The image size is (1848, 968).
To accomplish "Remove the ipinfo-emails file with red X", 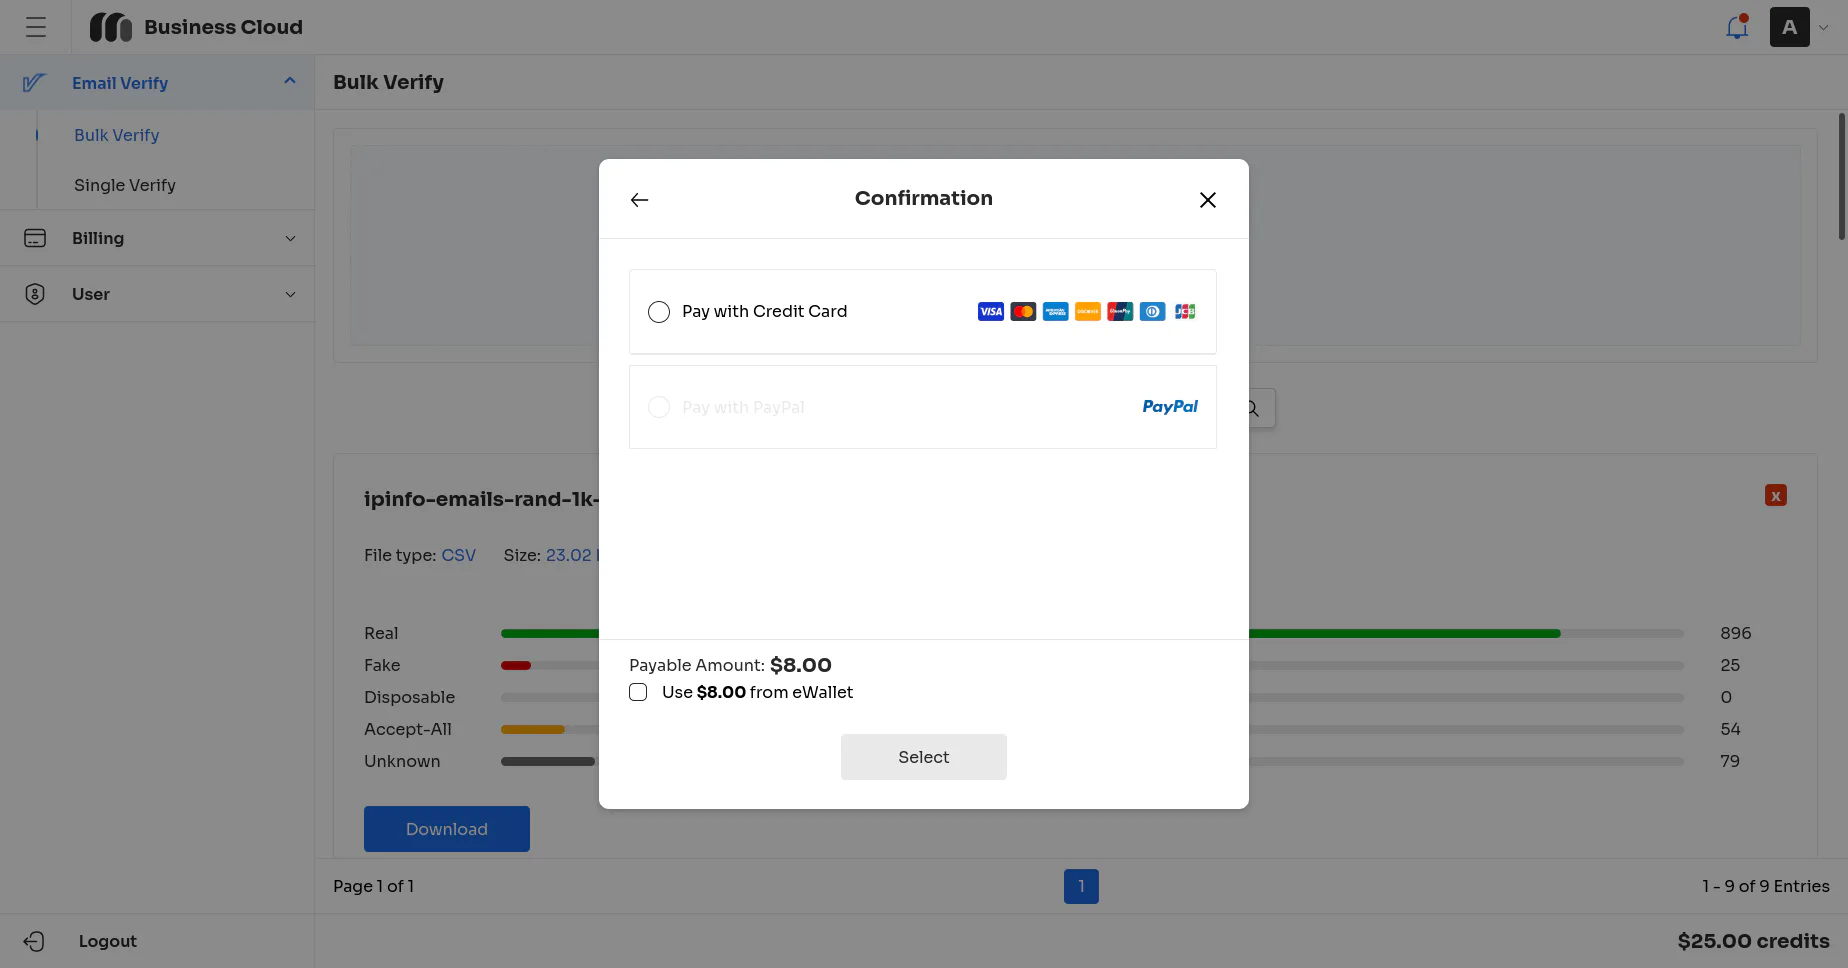I will click(x=1776, y=496).
